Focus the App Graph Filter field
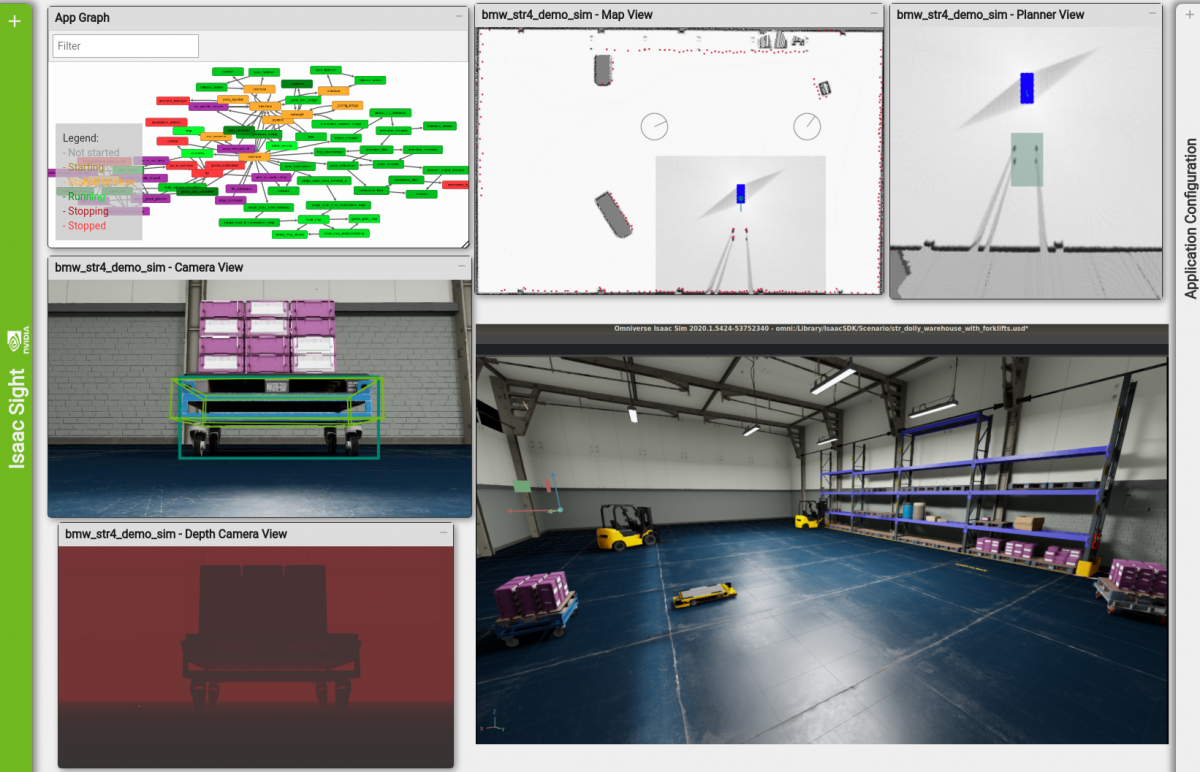Image resolution: width=1200 pixels, height=772 pixels. click(126, 46)
